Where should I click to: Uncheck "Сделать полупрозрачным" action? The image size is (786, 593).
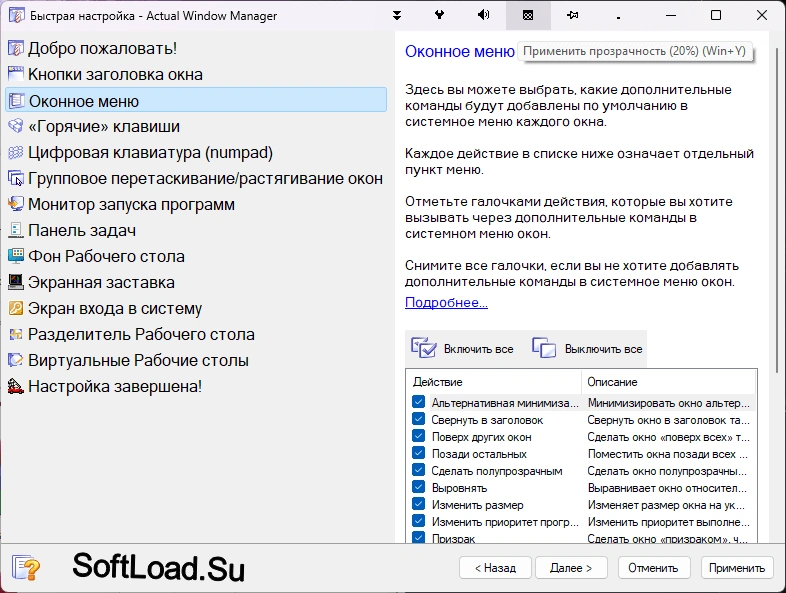[x=419, y=470]
